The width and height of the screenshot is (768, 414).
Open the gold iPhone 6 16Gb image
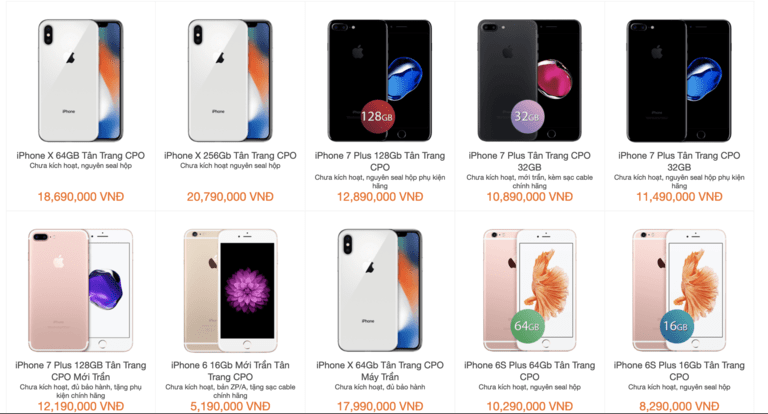point(230,290)
